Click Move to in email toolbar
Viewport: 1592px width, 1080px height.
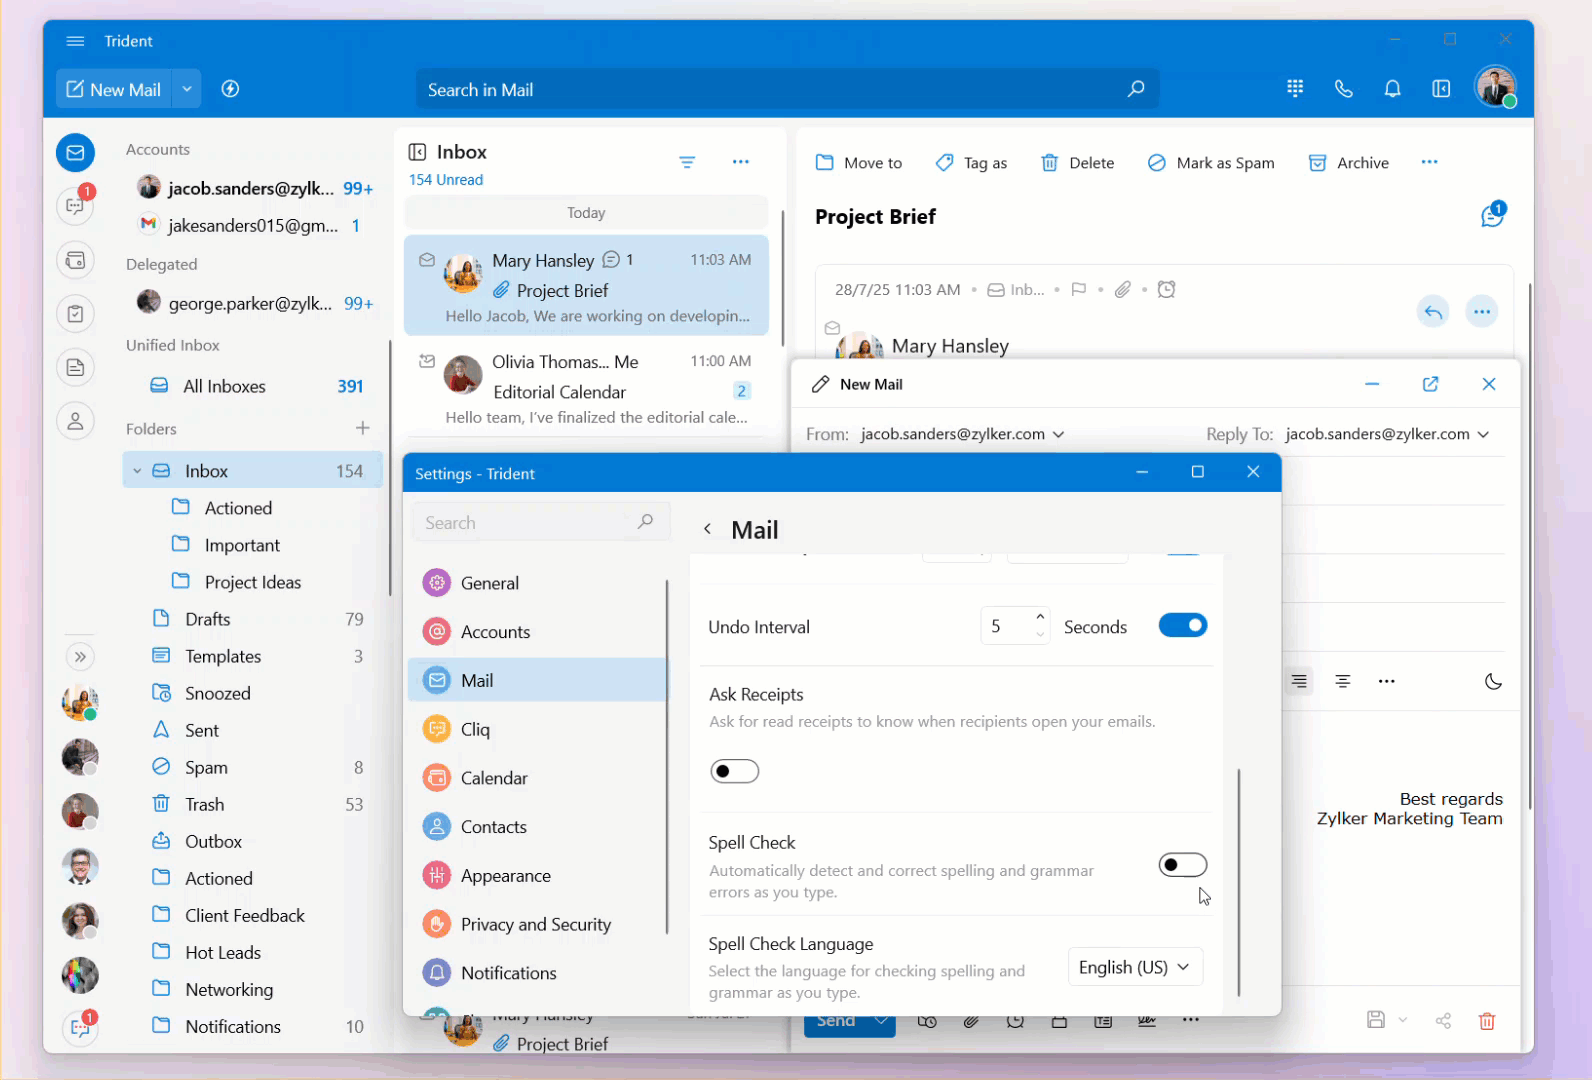(859, 163)
